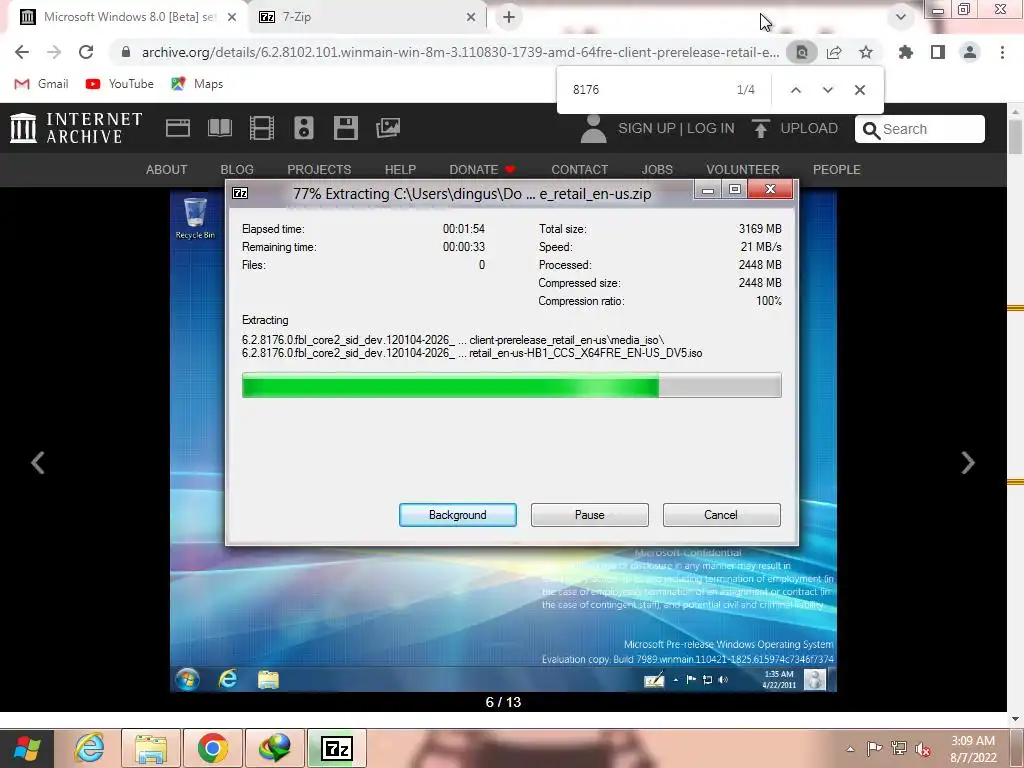This screenshot has width=1024, height=768.
Task: Open the Gmail bookmark
Action: pyautogui.click(x=41, y=84)
